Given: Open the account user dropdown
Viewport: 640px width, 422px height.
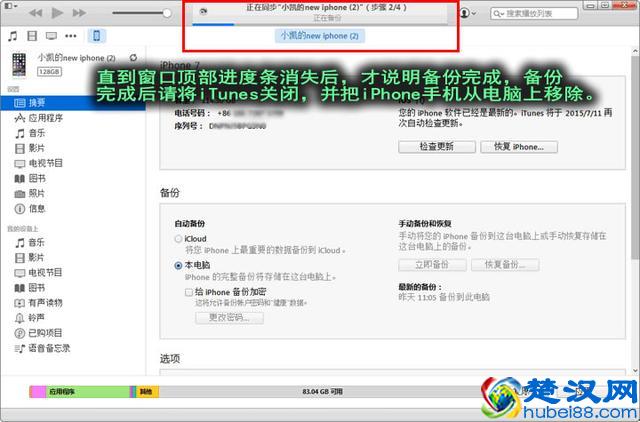Looking at the screenshot, I should click(x=467, y=13).
